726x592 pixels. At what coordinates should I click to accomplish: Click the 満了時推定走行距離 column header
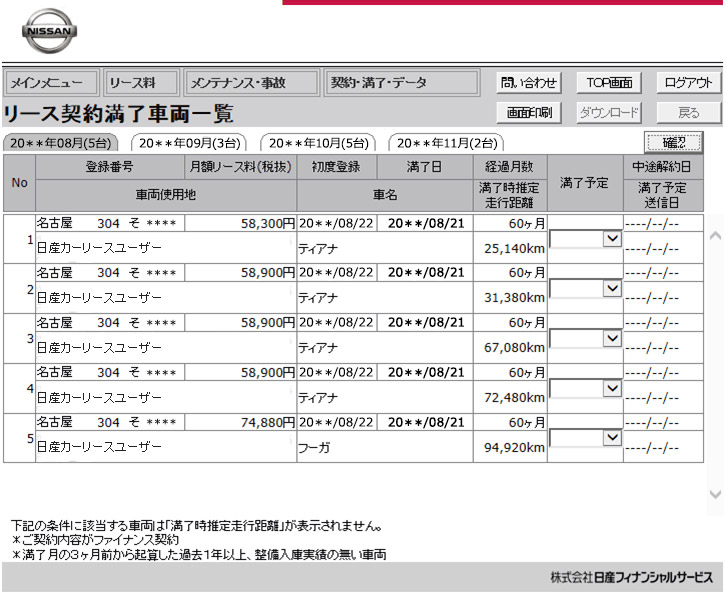[x=510, y=195]
